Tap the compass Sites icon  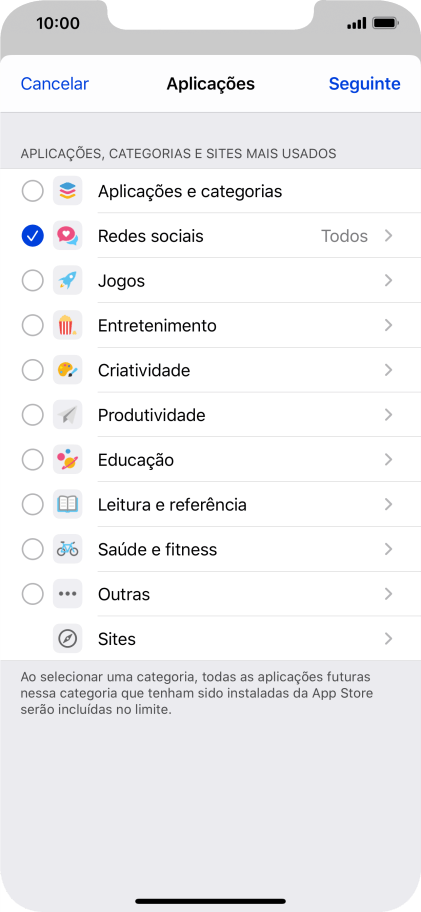(67, 639)
